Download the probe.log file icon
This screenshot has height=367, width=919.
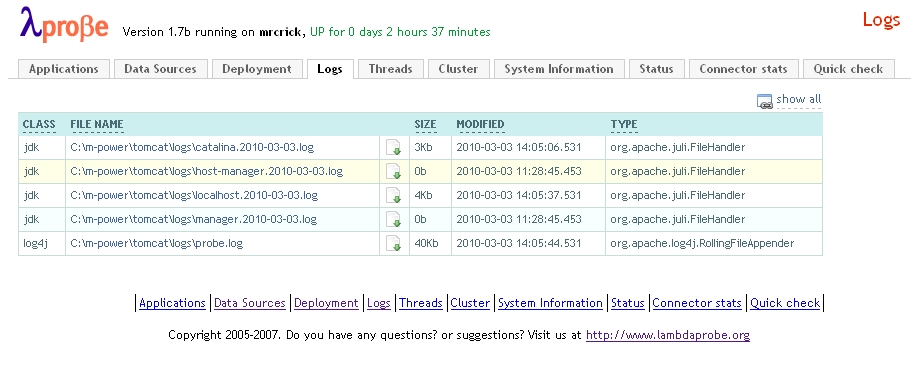(393, 243)
